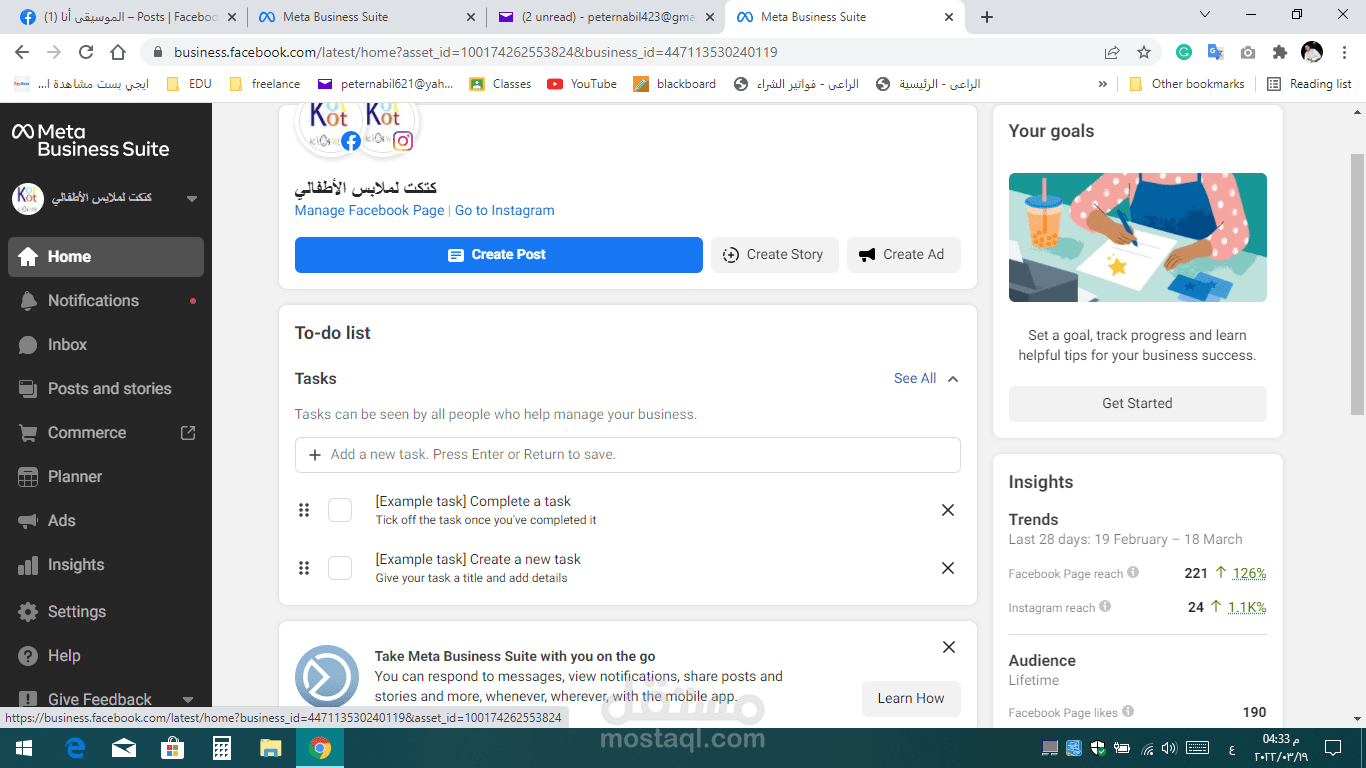Go to Posts and stories
The height and width of the screenshot is (768, 1366).
105,389
